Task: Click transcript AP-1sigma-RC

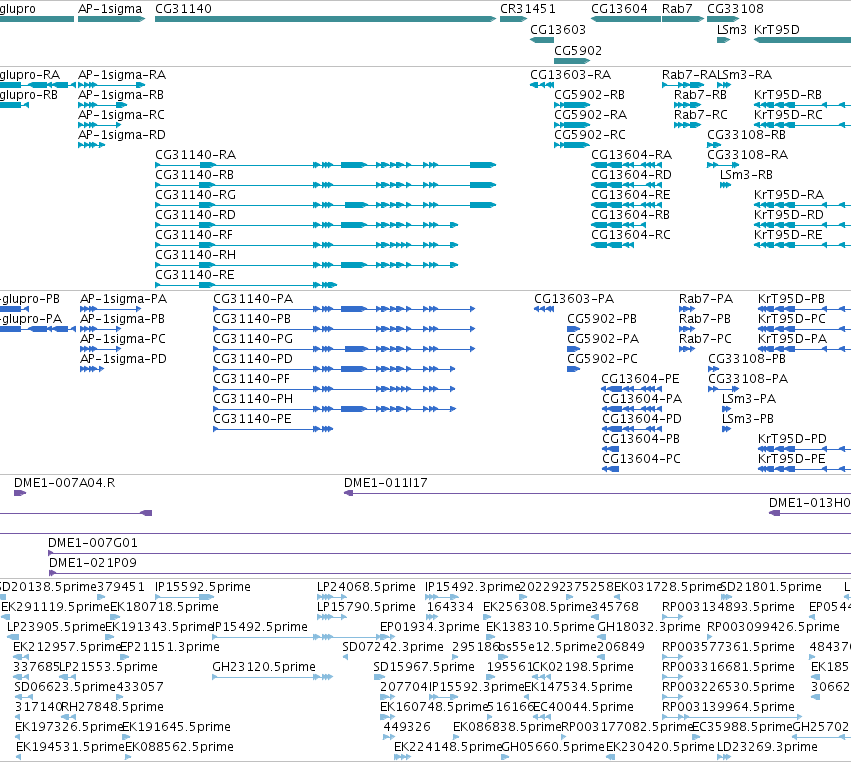Action: coord(99,125)
